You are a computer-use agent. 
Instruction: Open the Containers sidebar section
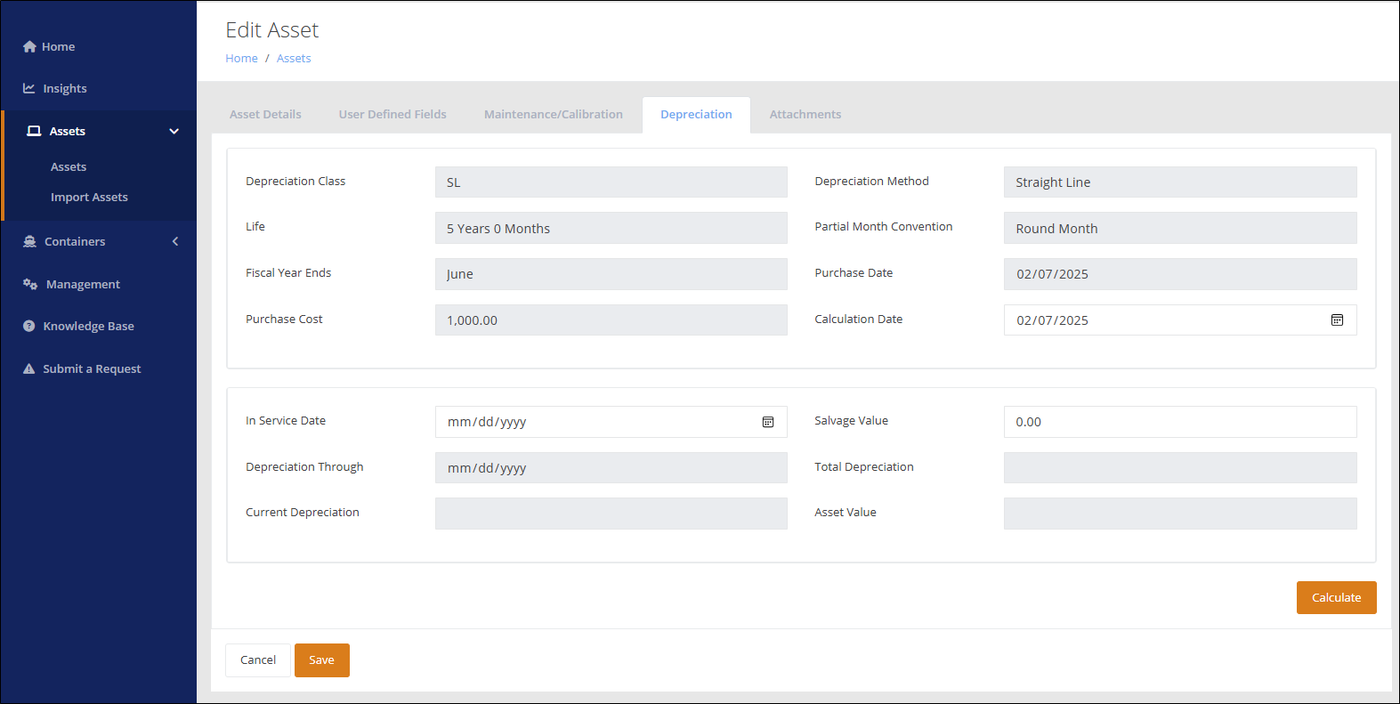75,242
